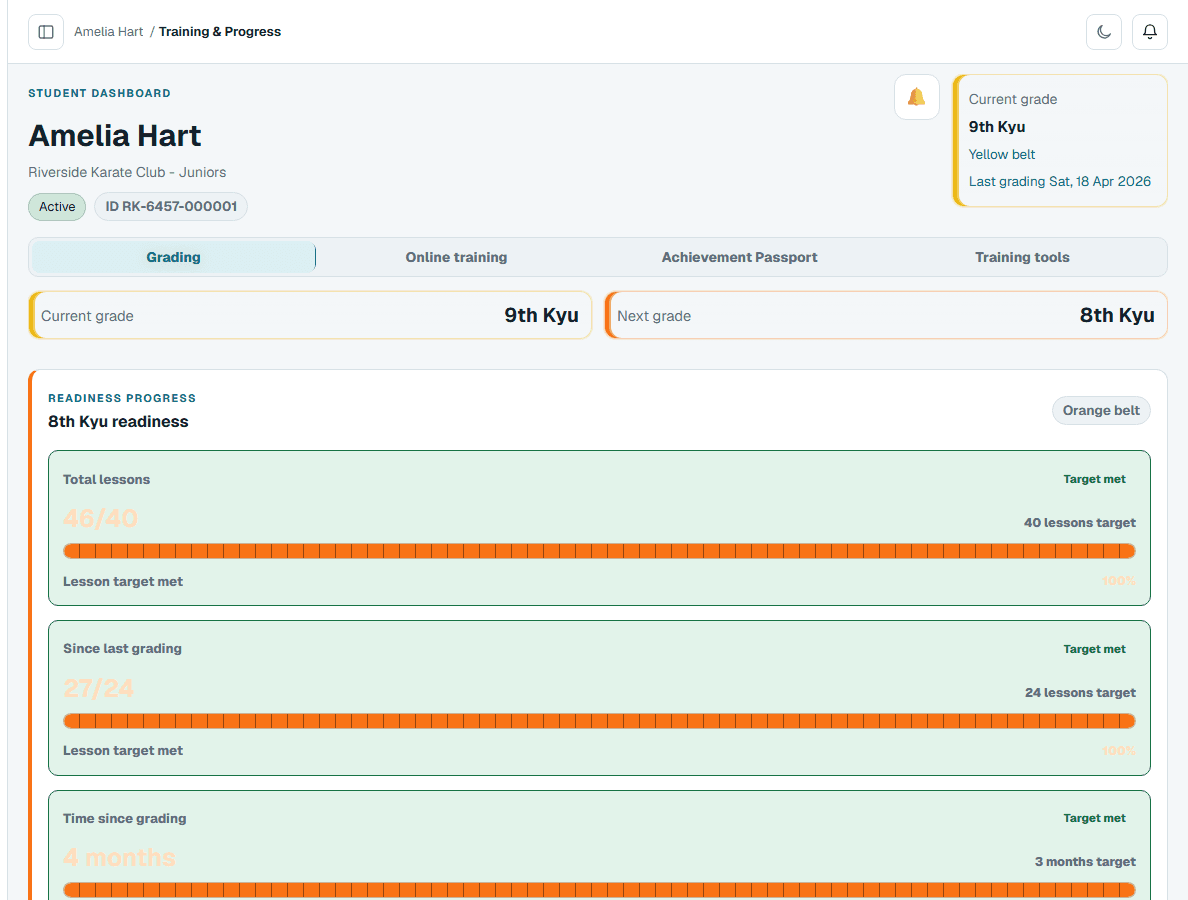Click the 46/40 lessons value
1188x900 pixels.
pyautogui.click(x=100, y=518)
